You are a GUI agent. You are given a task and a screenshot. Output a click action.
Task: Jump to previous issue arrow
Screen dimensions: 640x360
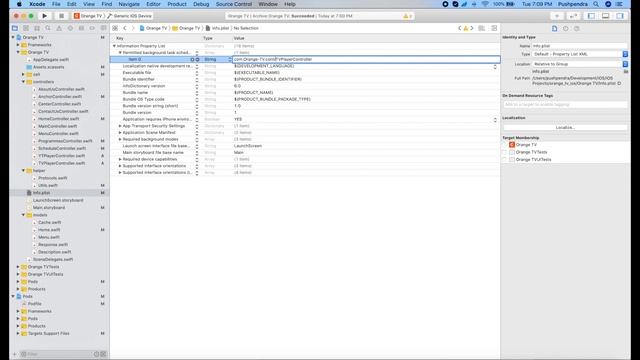pyautogui.click(x=460, y=28)
